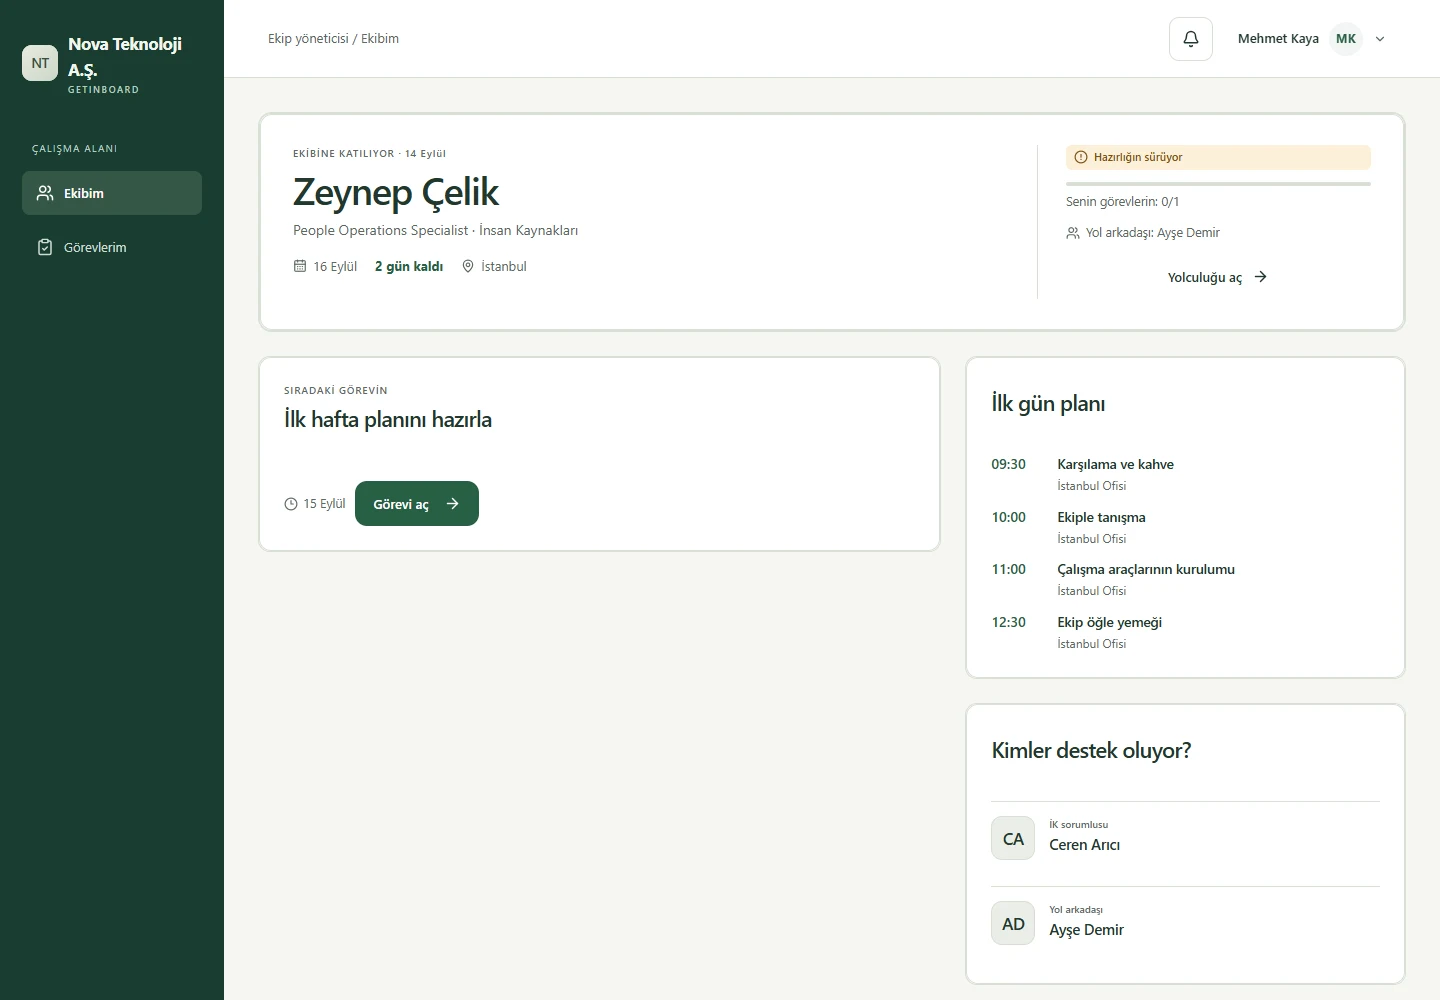Image resolution: width=1440 pixels, height=1000 pixels.
Task: Open the İlk hafta planını hazırla task
Action: click(x=388, y=420)
